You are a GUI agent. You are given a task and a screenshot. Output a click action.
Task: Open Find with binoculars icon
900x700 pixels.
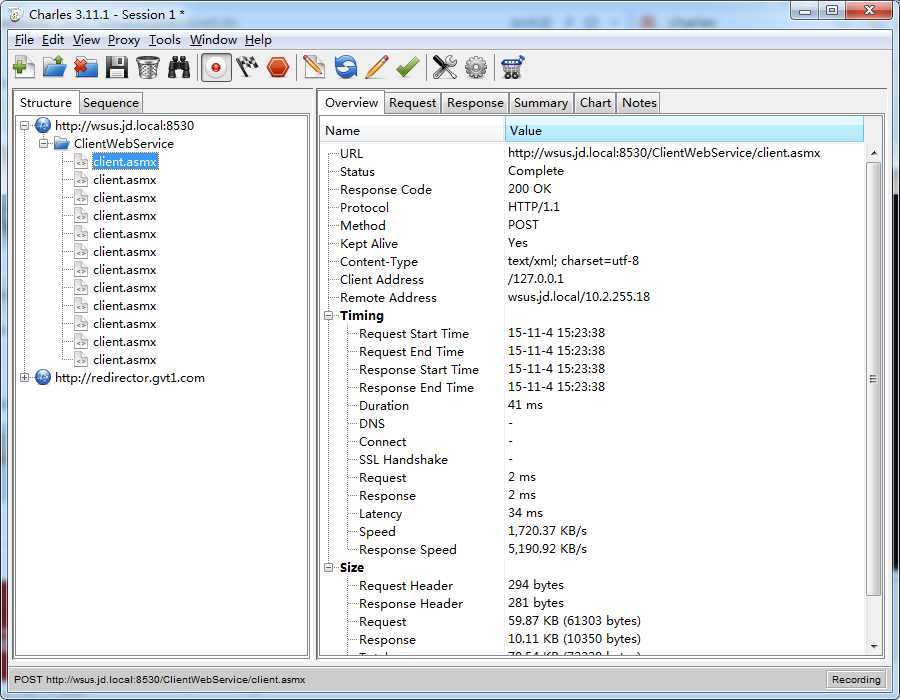point(179,67)
